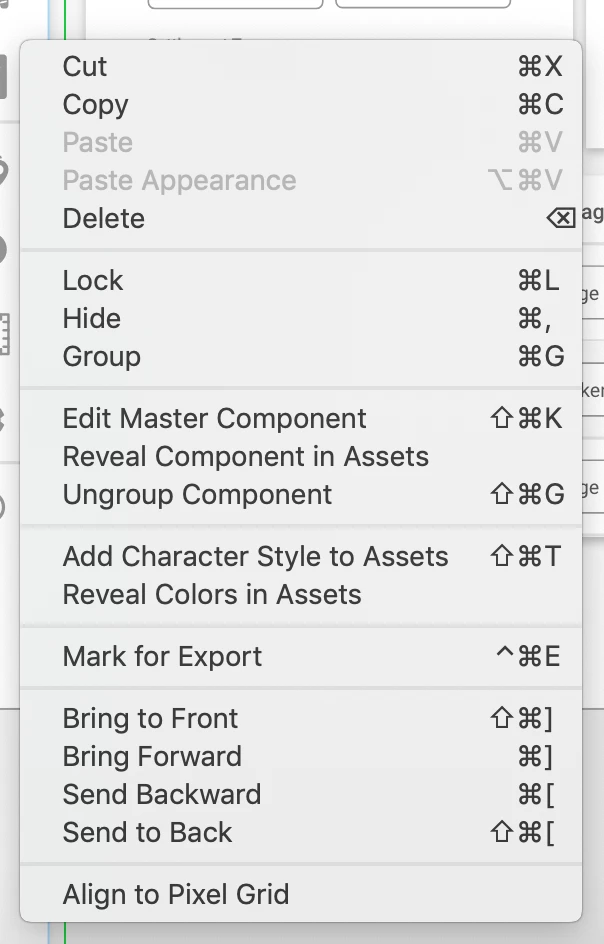This screenshot has height=944, width=604.
Task: Choose Mark for Export
Action: pyautogui.click(x=162, y=657)
